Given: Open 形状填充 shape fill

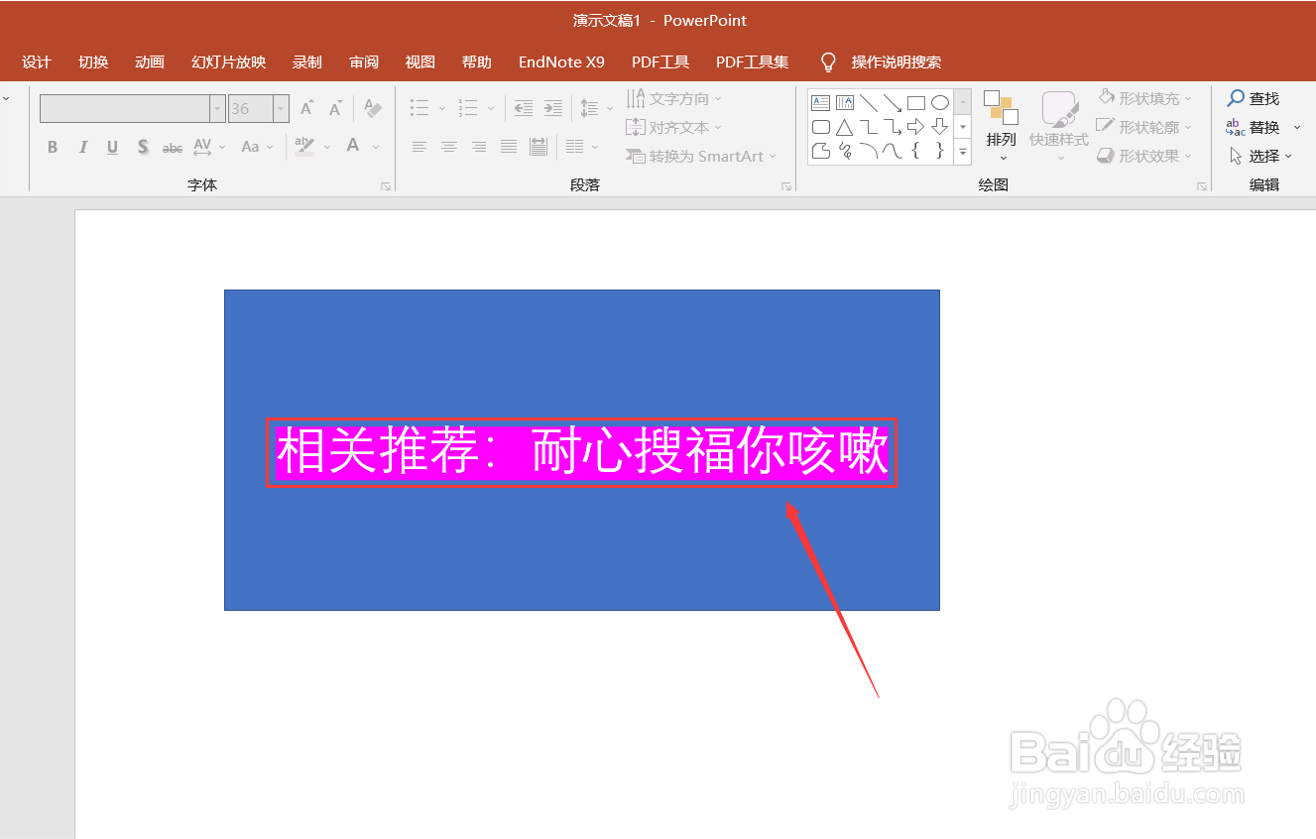Looking at the screenshot, I should 1145,98.
